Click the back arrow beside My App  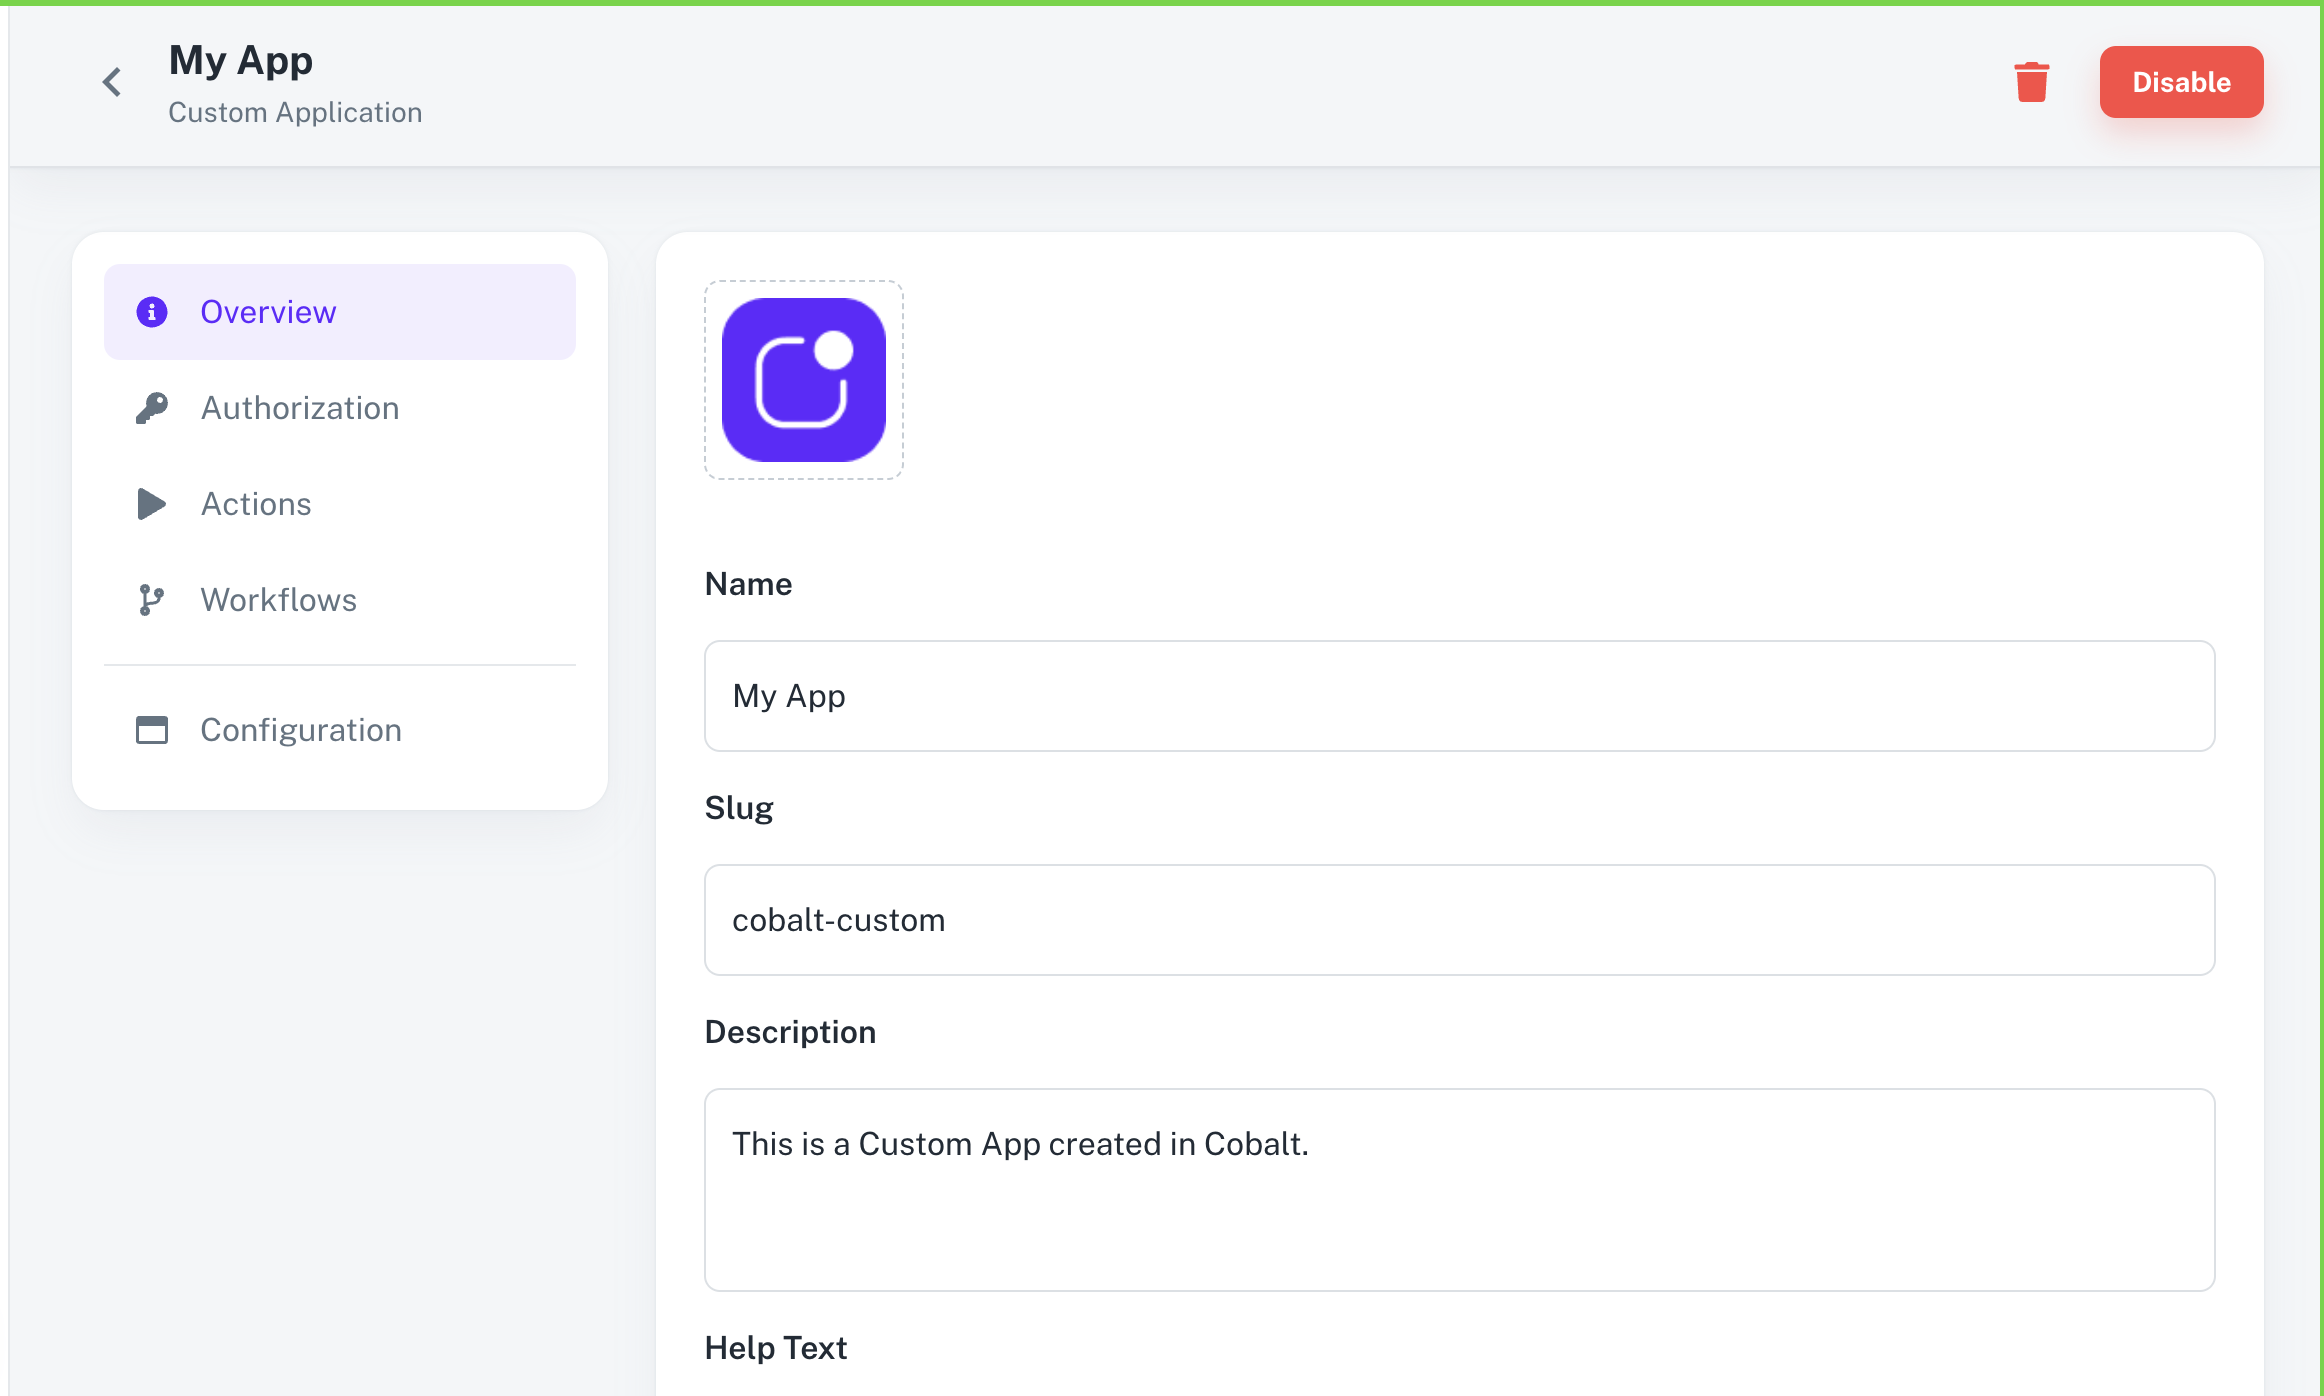(111, 81)
